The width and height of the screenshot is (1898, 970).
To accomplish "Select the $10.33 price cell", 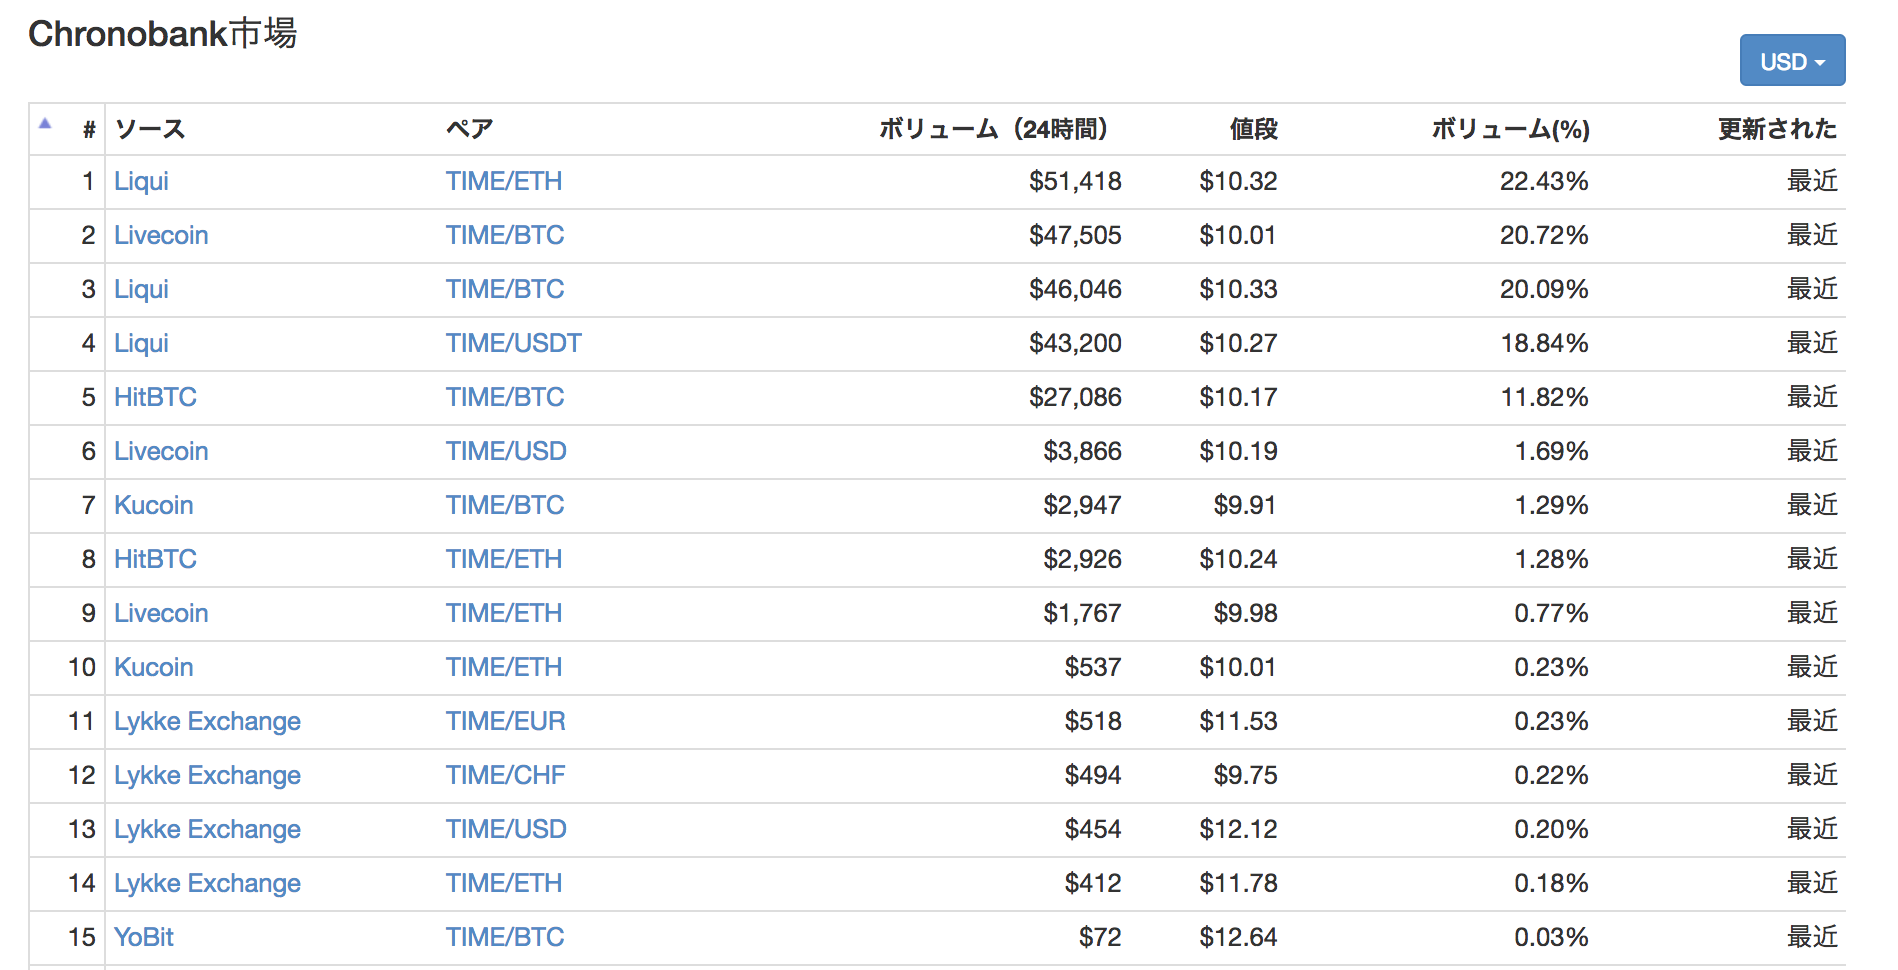I will [1238, 289].
